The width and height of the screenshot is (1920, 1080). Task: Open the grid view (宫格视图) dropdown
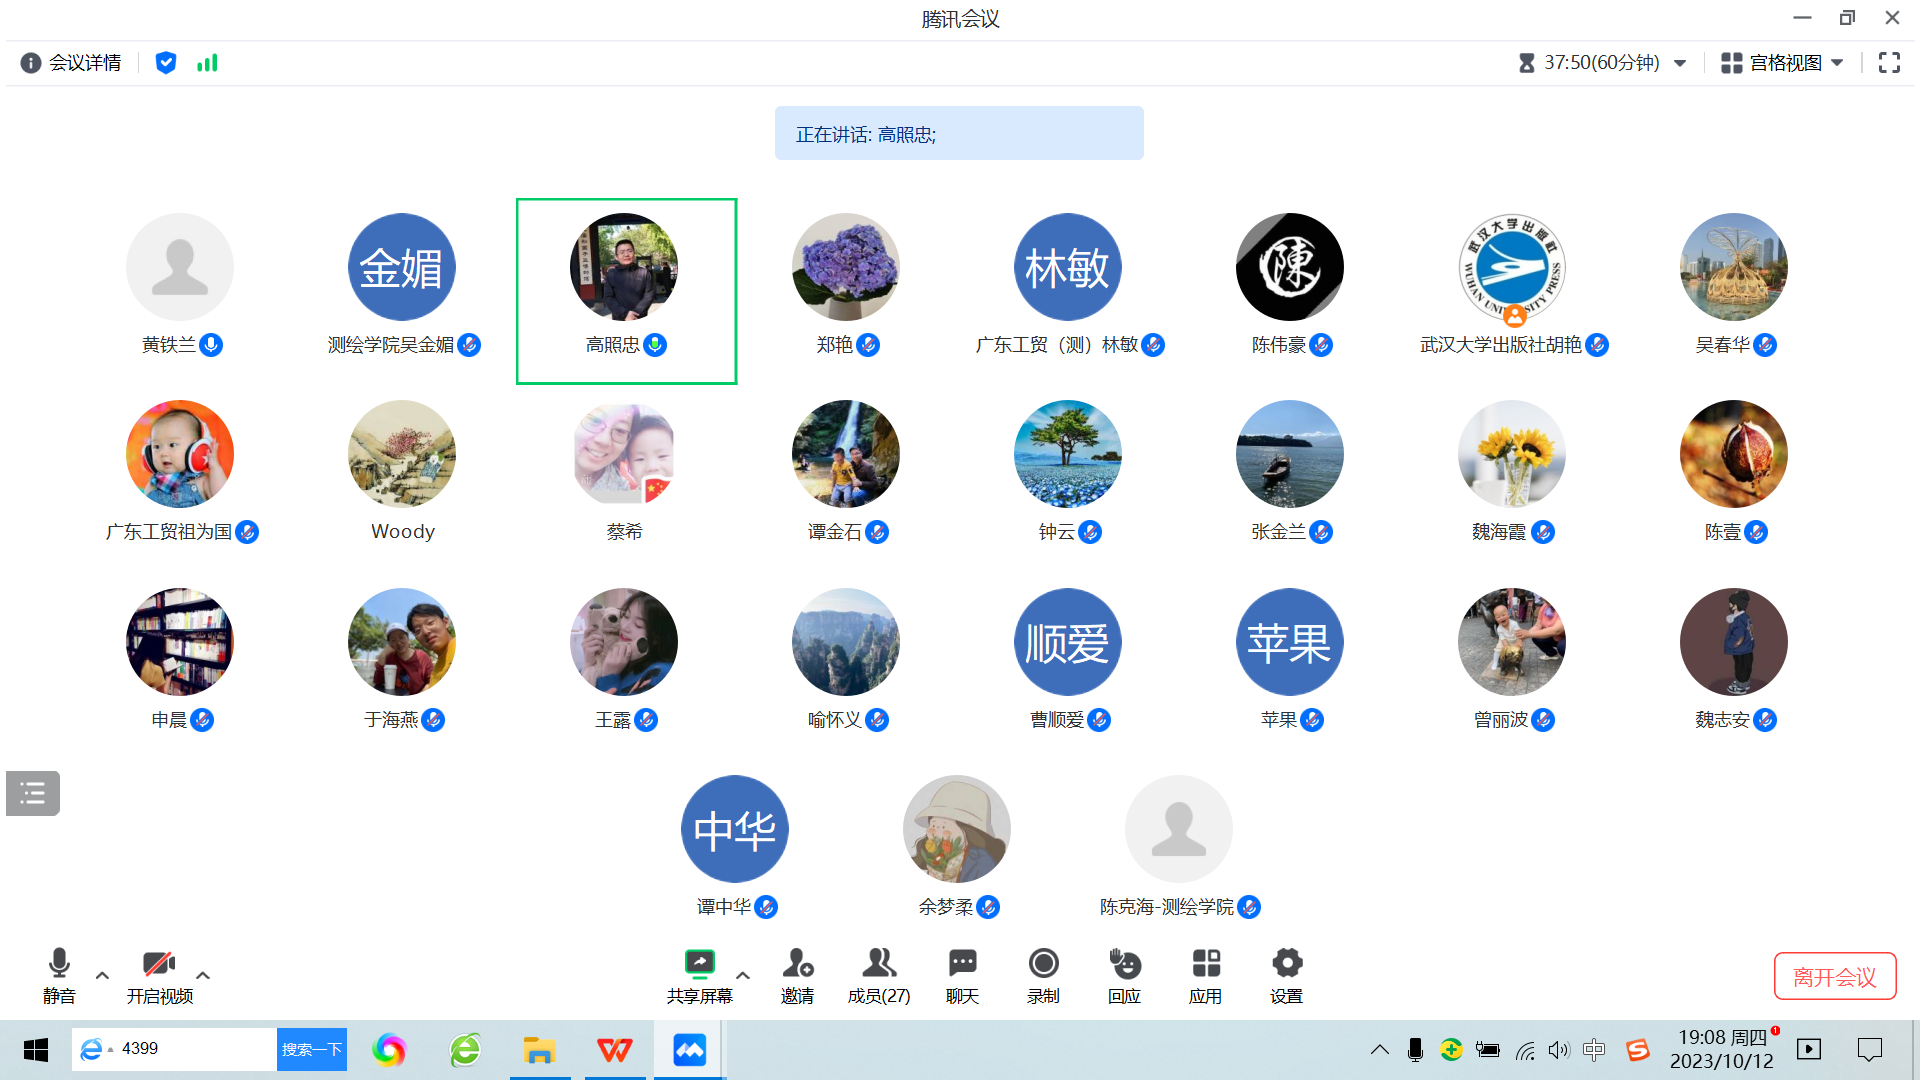[1783, 63]
